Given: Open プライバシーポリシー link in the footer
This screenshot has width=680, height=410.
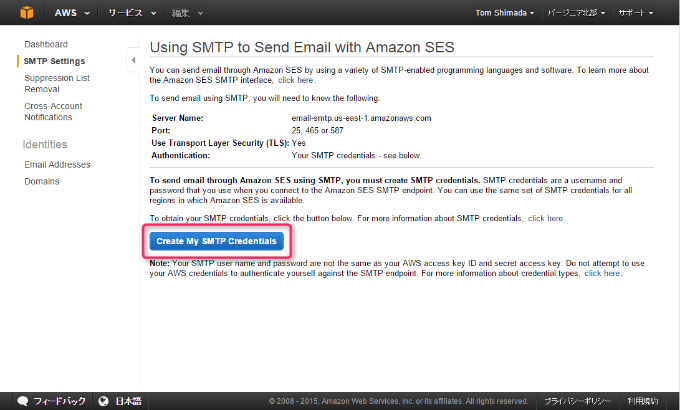Looking at the screenshot, I should tap(577, 401).
